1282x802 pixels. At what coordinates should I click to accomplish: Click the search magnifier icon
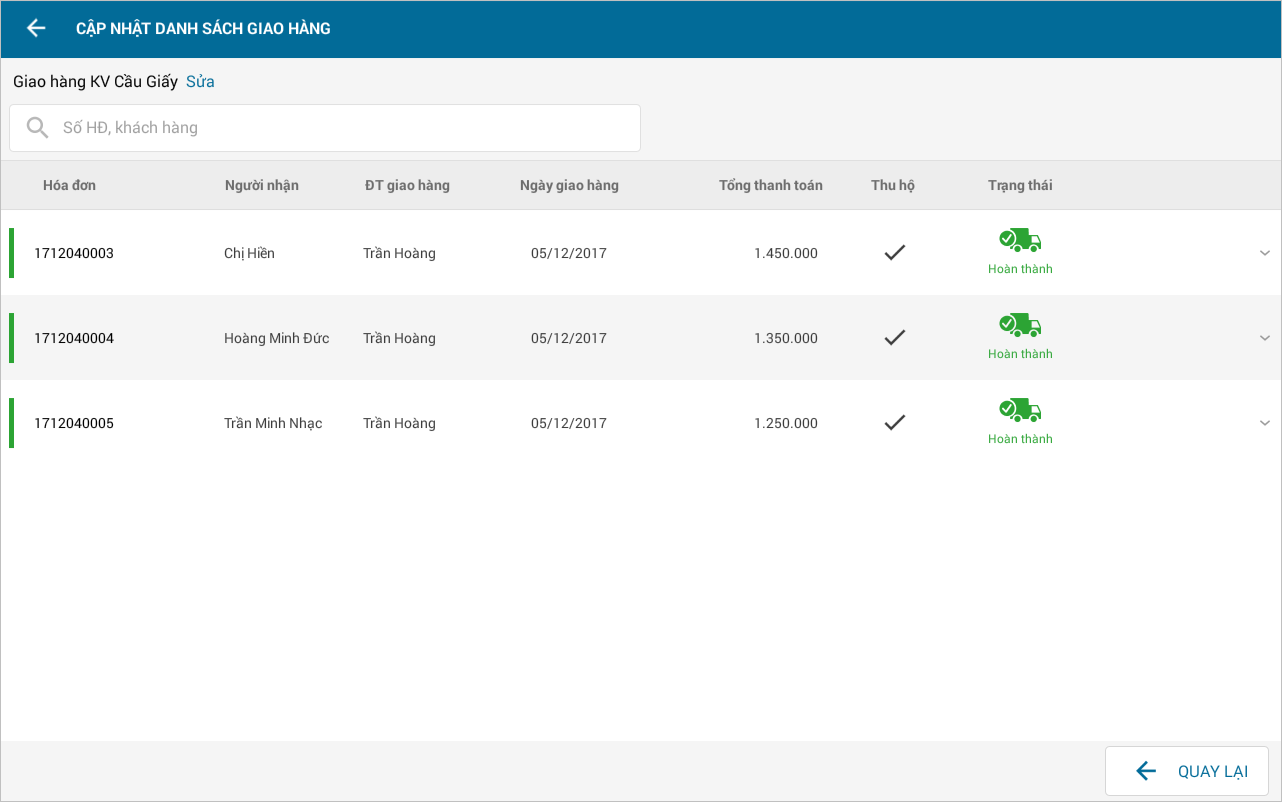click(x=37, y=127)
